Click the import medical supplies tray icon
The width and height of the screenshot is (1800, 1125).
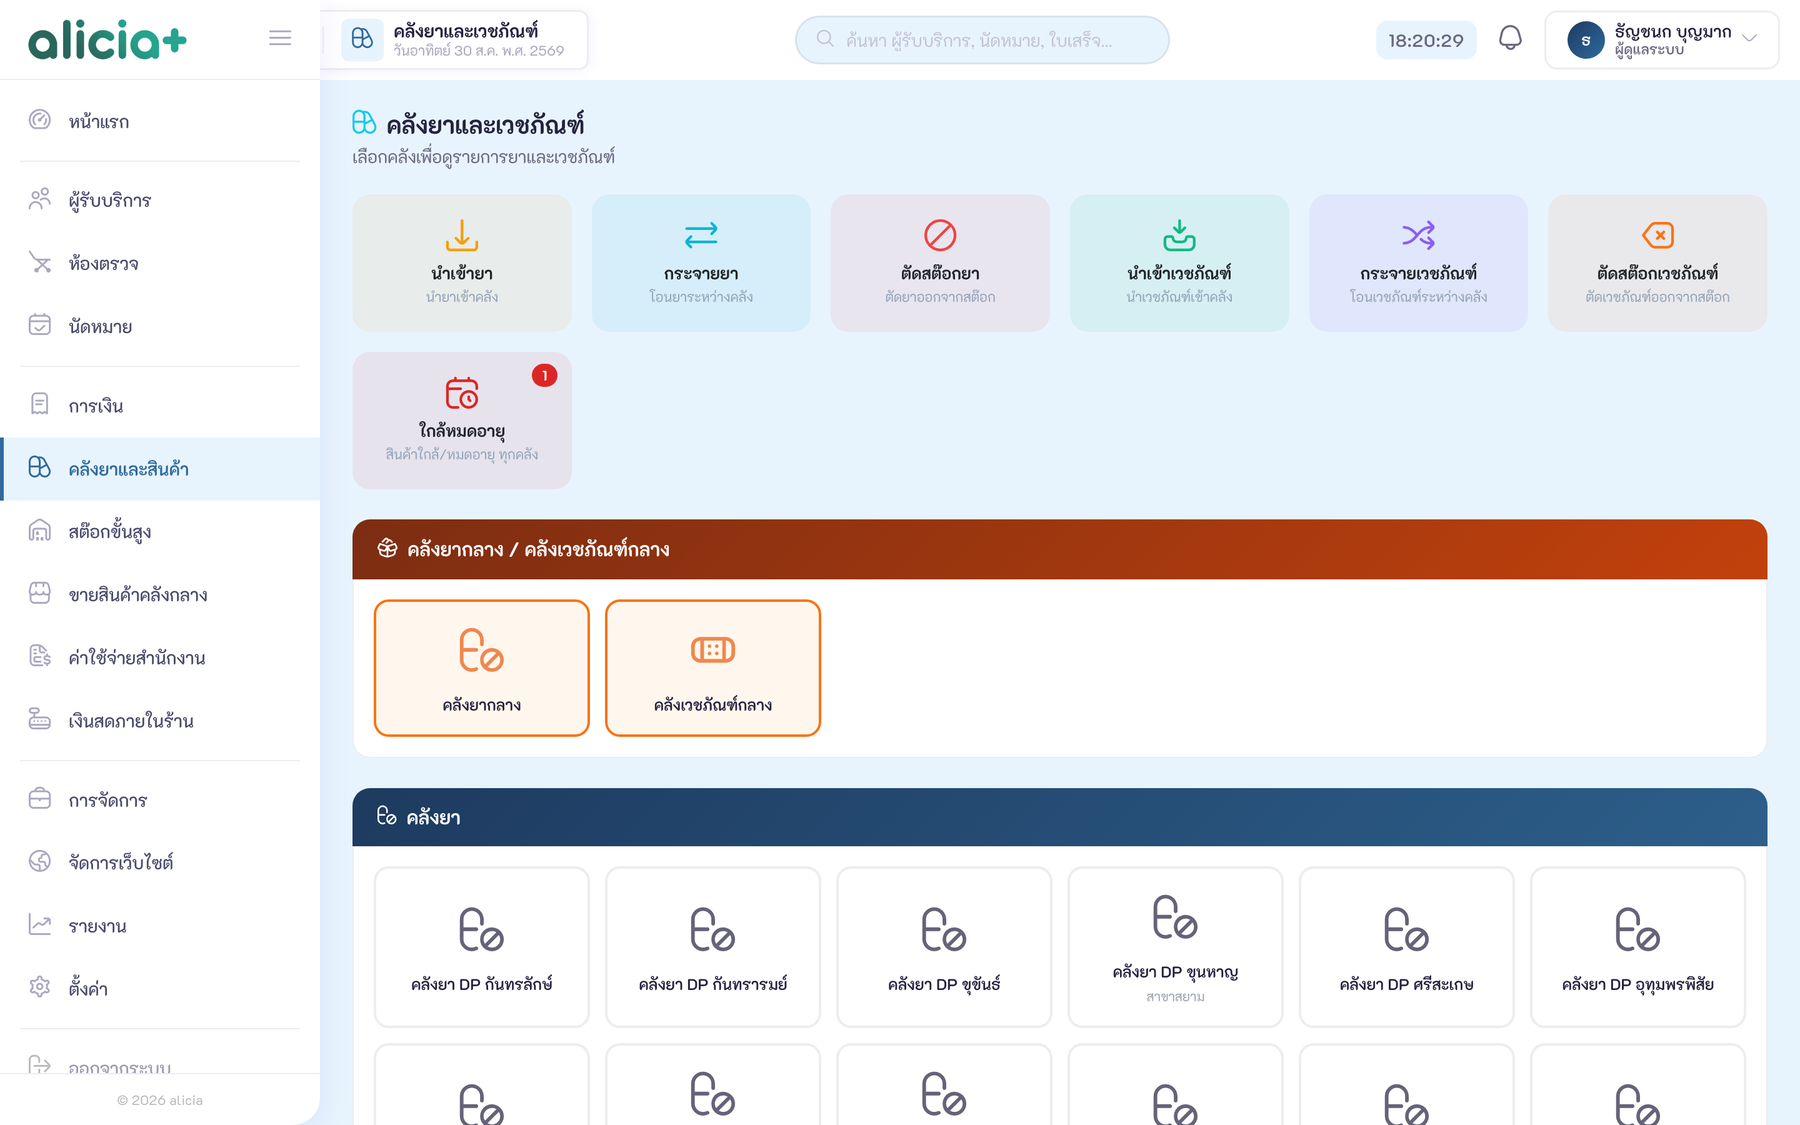pyautogui.click(x=1179, y=235)
